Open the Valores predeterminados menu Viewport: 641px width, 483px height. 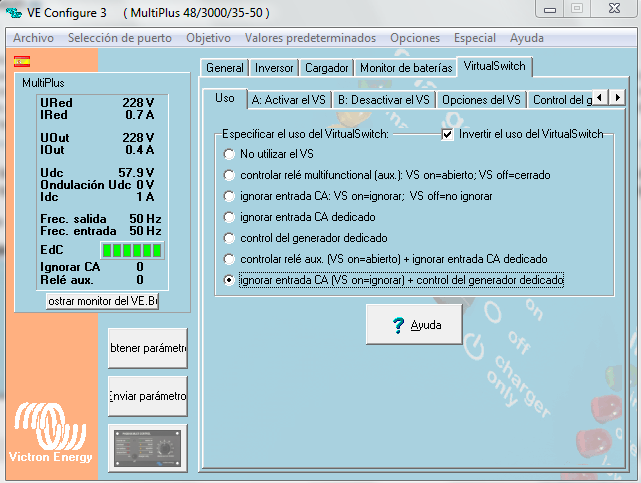310,38
